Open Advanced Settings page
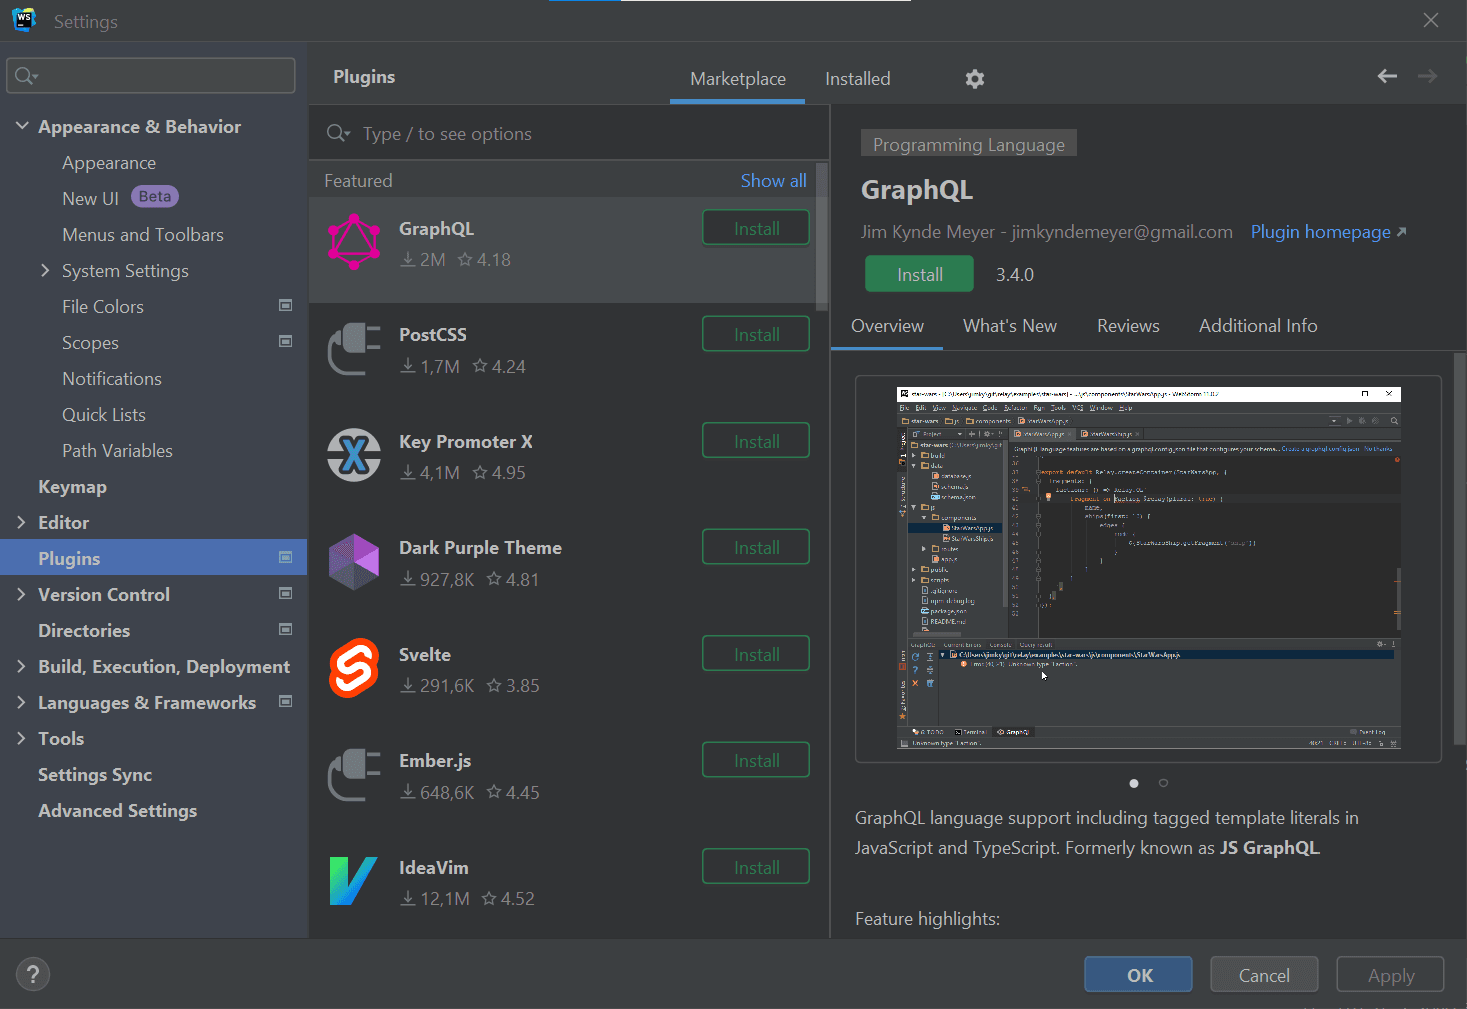Viewport: 1467px width, 1009px height. tap(117, 810)
